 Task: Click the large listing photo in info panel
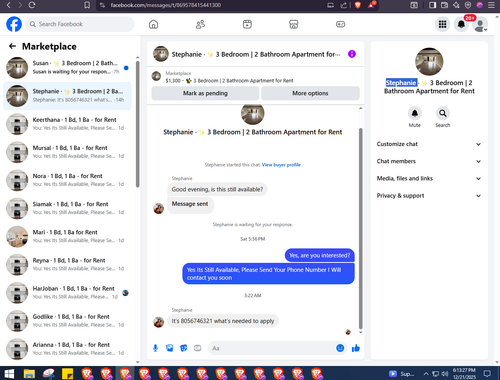(x=429, y=62)
